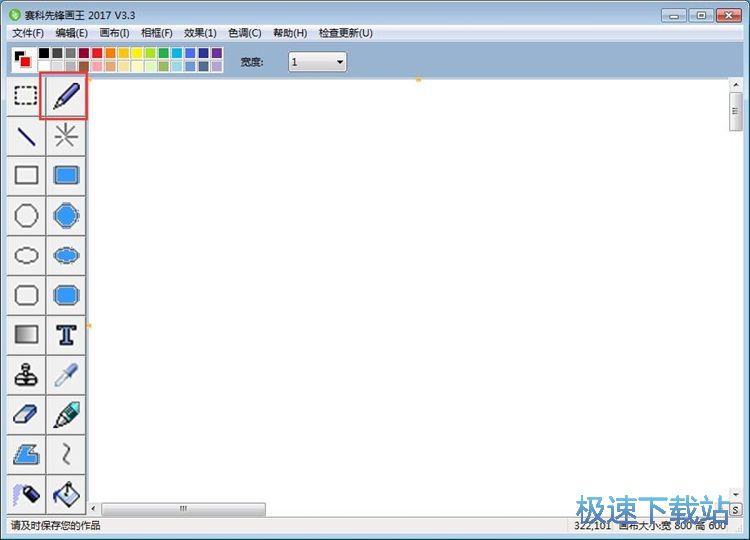The height and width of the screenshot is (540, 750).
Task: Open the 效果 effects menu
Action: pyautogui.click(x=200, y=33)
